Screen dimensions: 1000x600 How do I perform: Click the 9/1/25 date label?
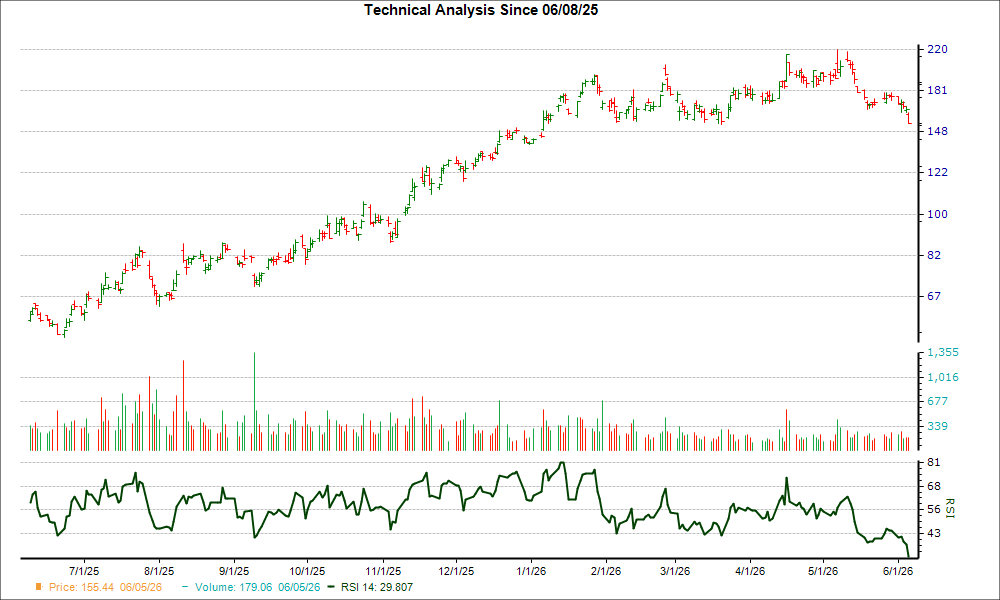pos(234,571)
